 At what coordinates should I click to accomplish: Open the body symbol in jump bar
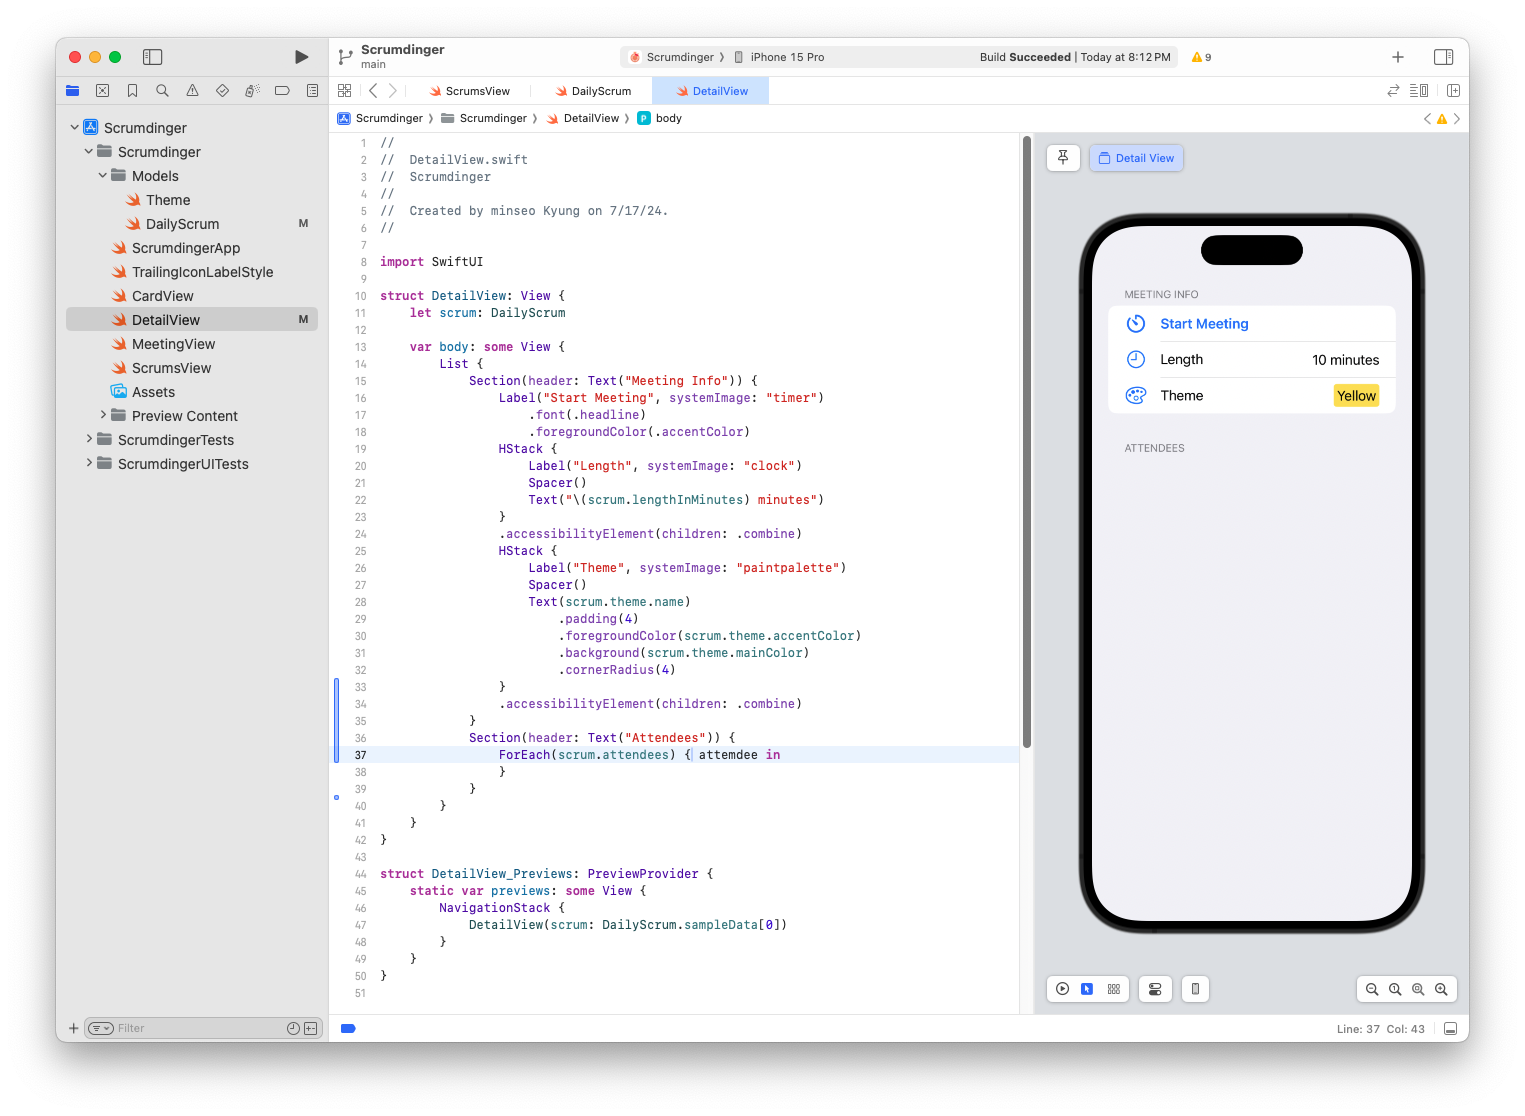tap(660, 118)
